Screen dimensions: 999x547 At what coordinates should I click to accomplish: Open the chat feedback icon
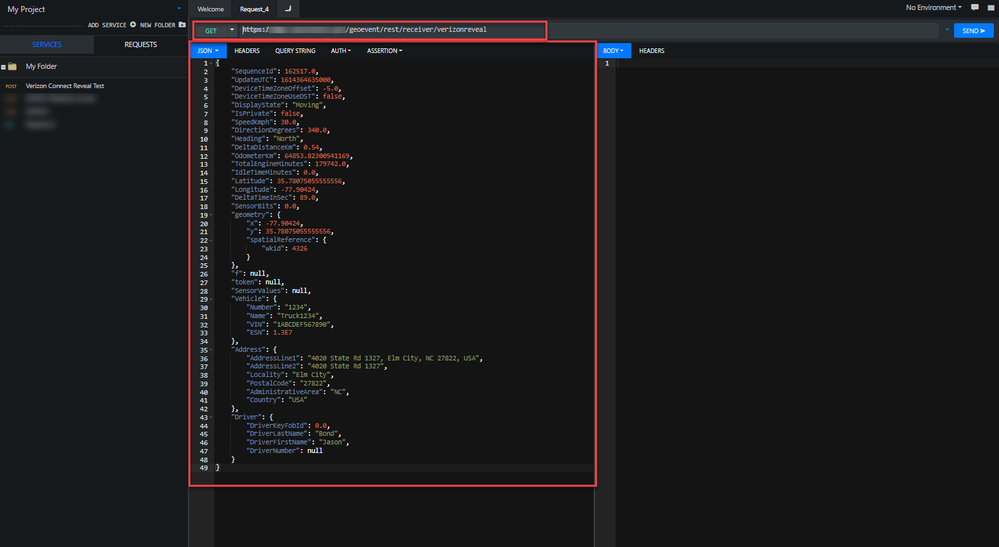(x=975, y=8)
